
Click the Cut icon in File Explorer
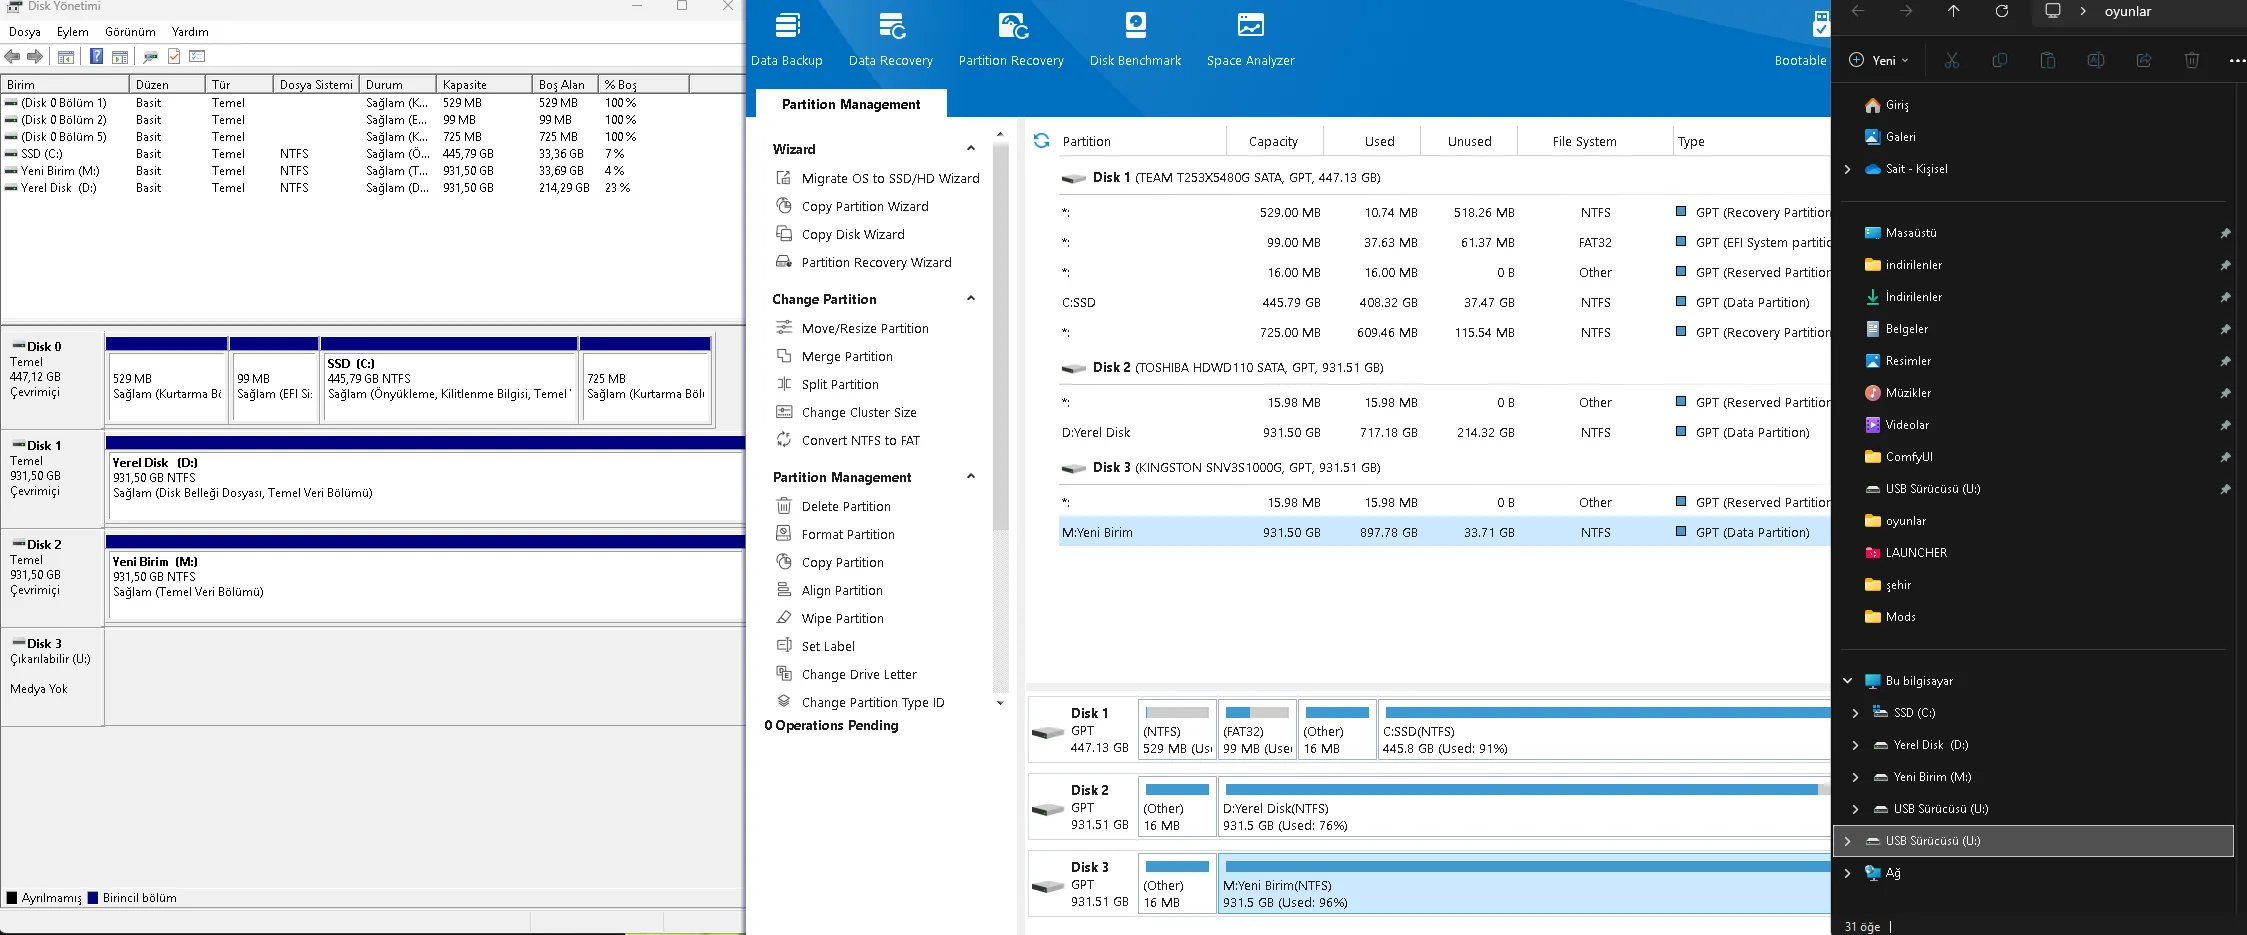(x=1951, y=60)
